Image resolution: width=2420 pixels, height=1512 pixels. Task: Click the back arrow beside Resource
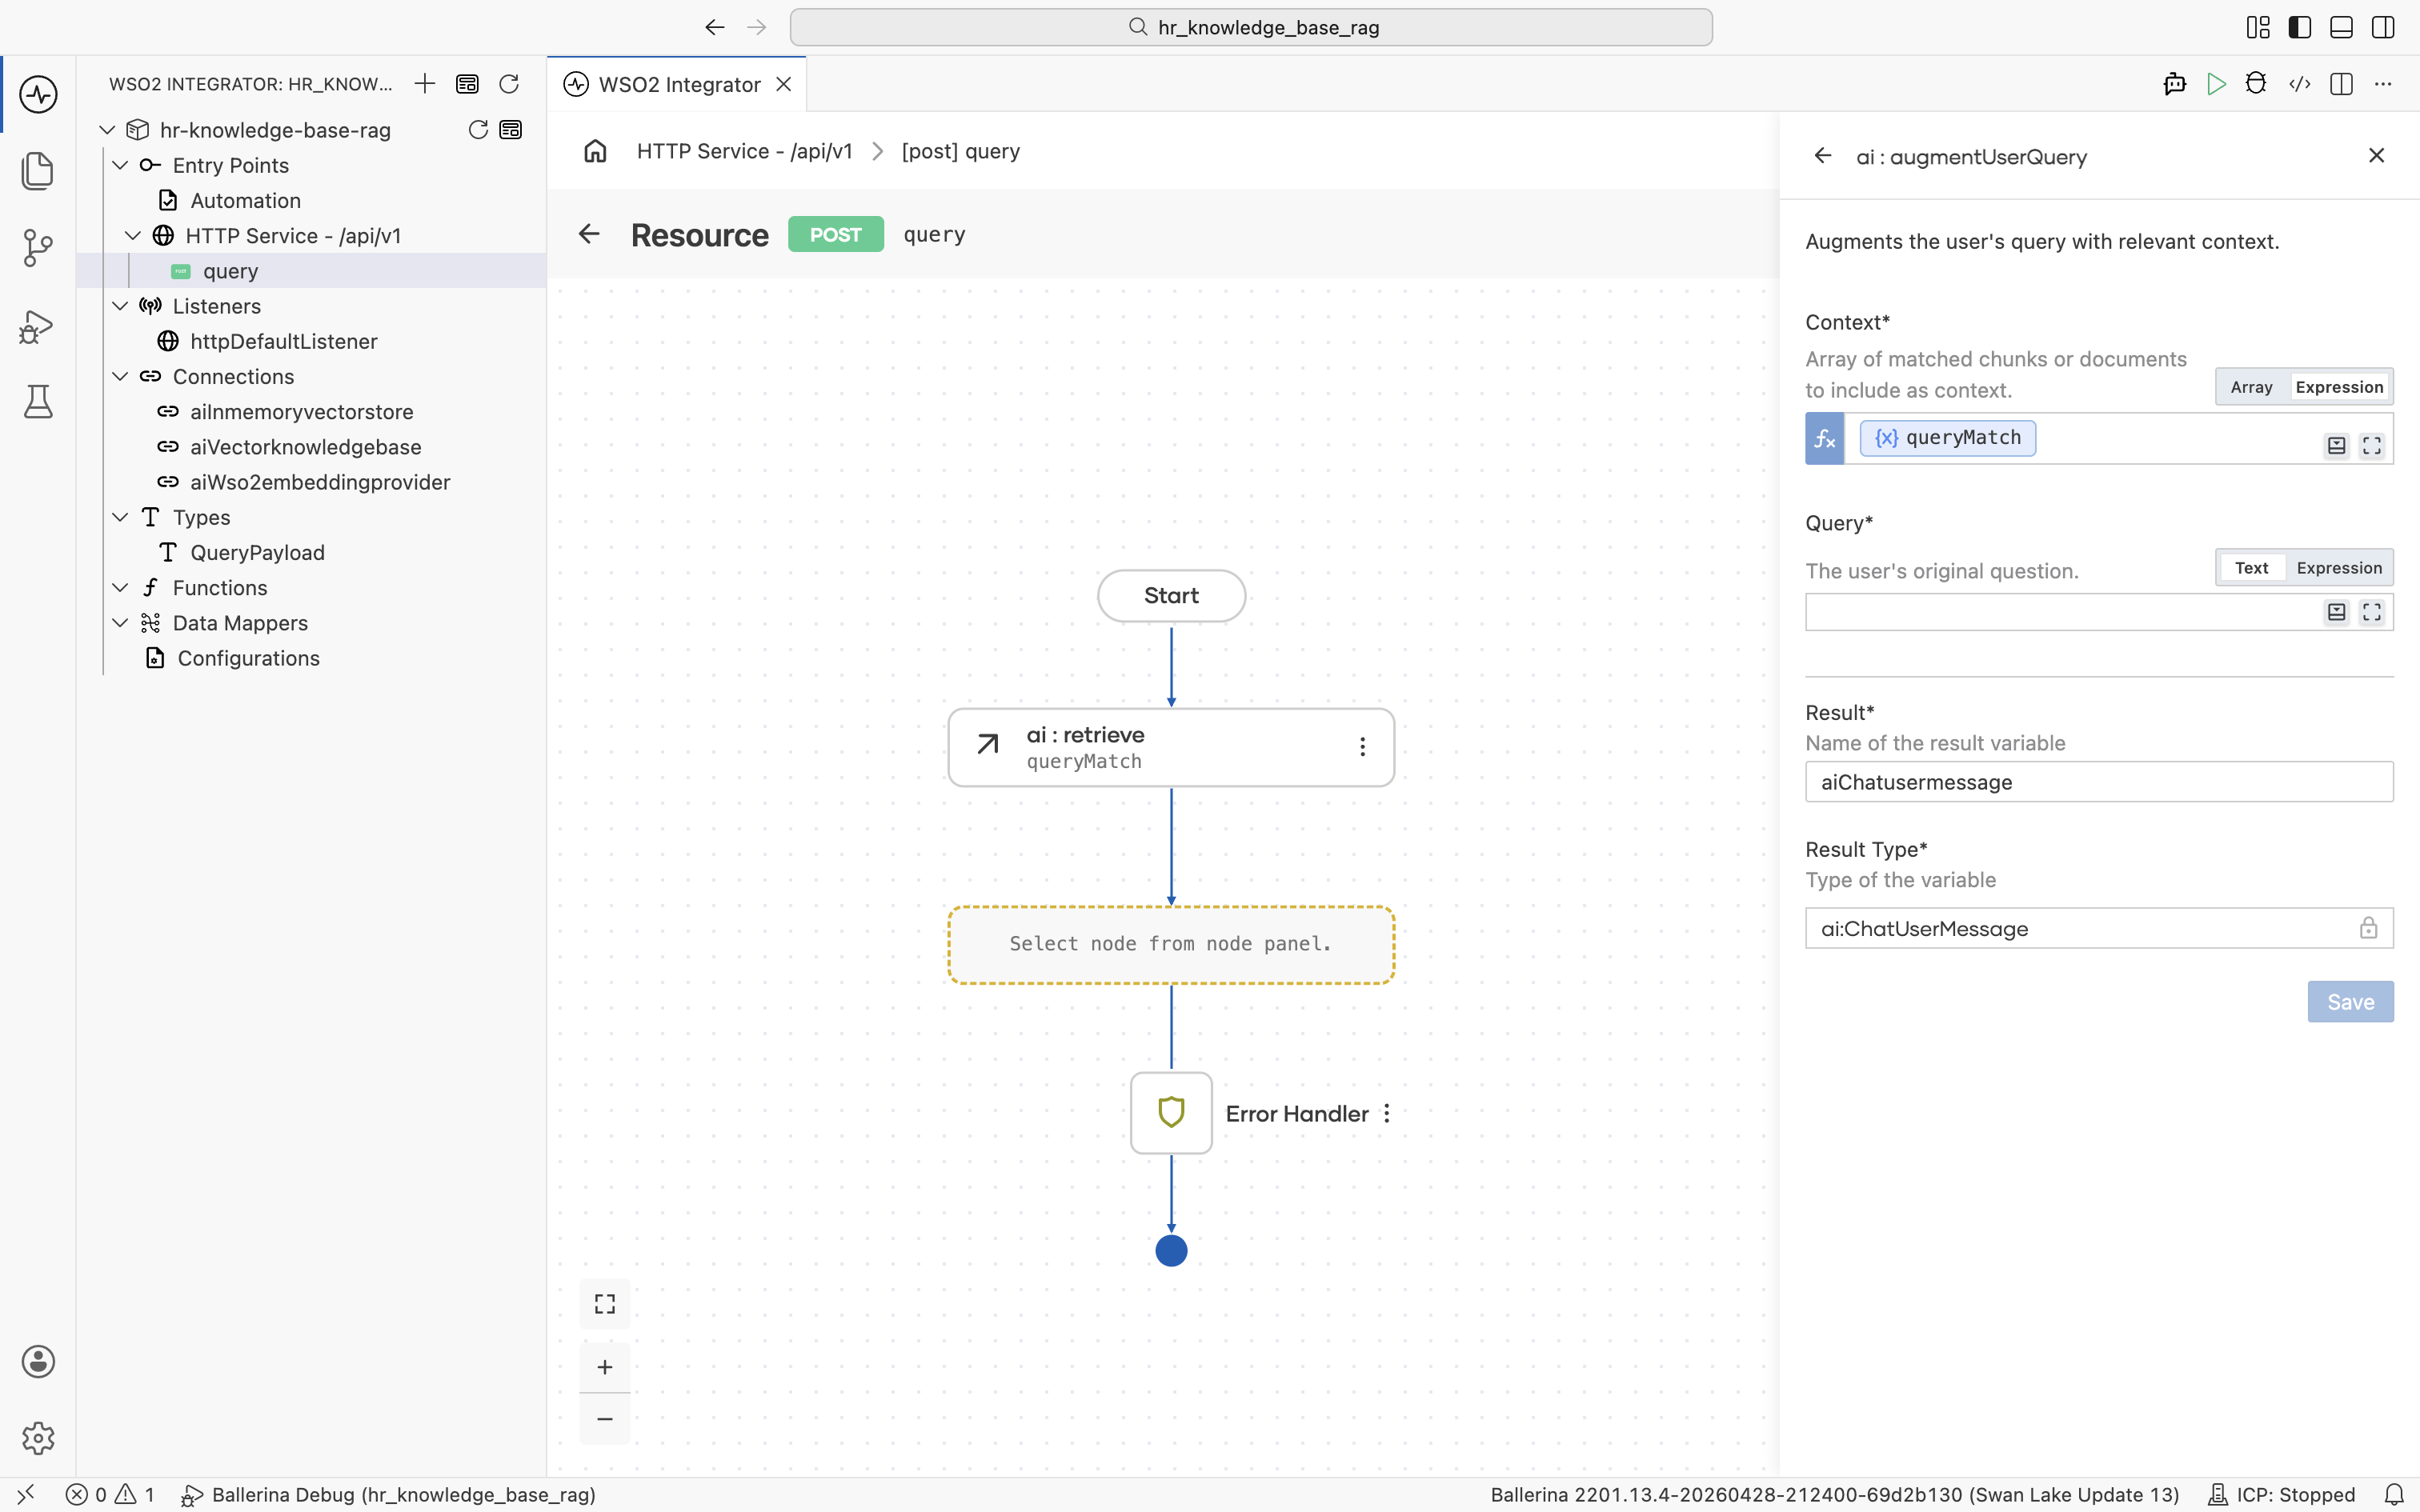589,234
